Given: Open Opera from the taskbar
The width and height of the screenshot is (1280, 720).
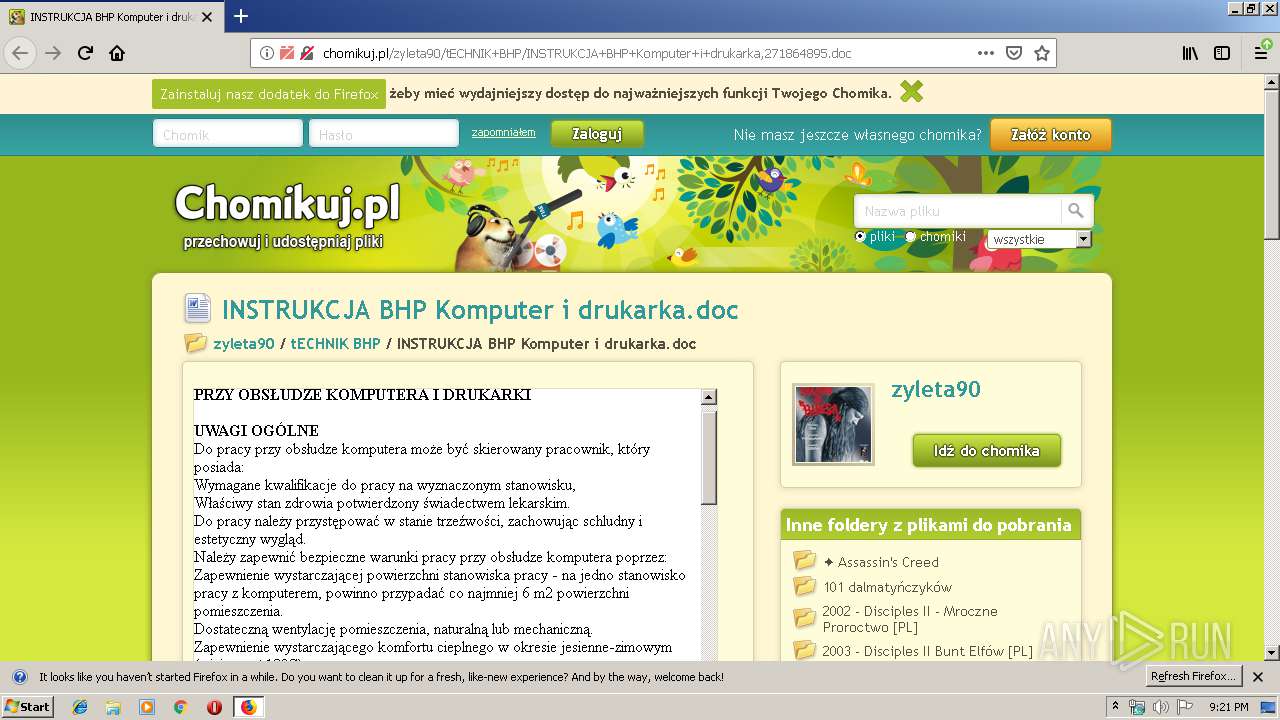Looking at the screenshot, I should [x=213, y=707].
